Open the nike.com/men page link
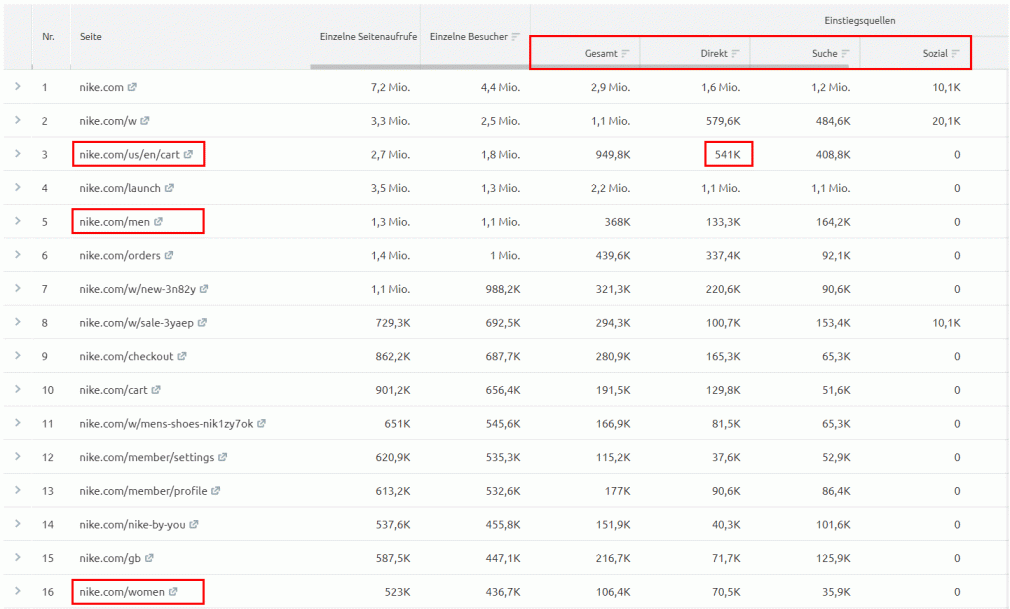The image size is (1010, 609). click(115, 222)
